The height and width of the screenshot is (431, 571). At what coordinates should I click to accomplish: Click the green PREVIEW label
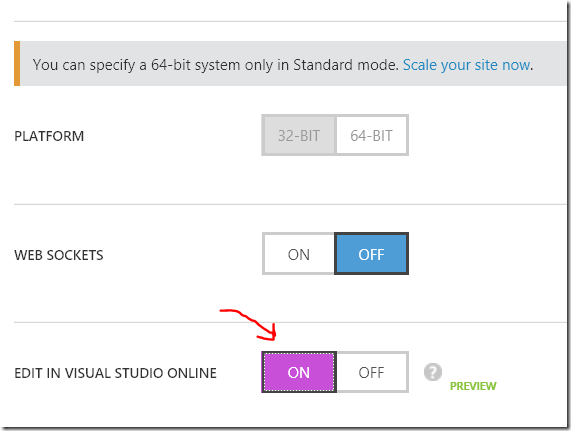pos(473,386)
